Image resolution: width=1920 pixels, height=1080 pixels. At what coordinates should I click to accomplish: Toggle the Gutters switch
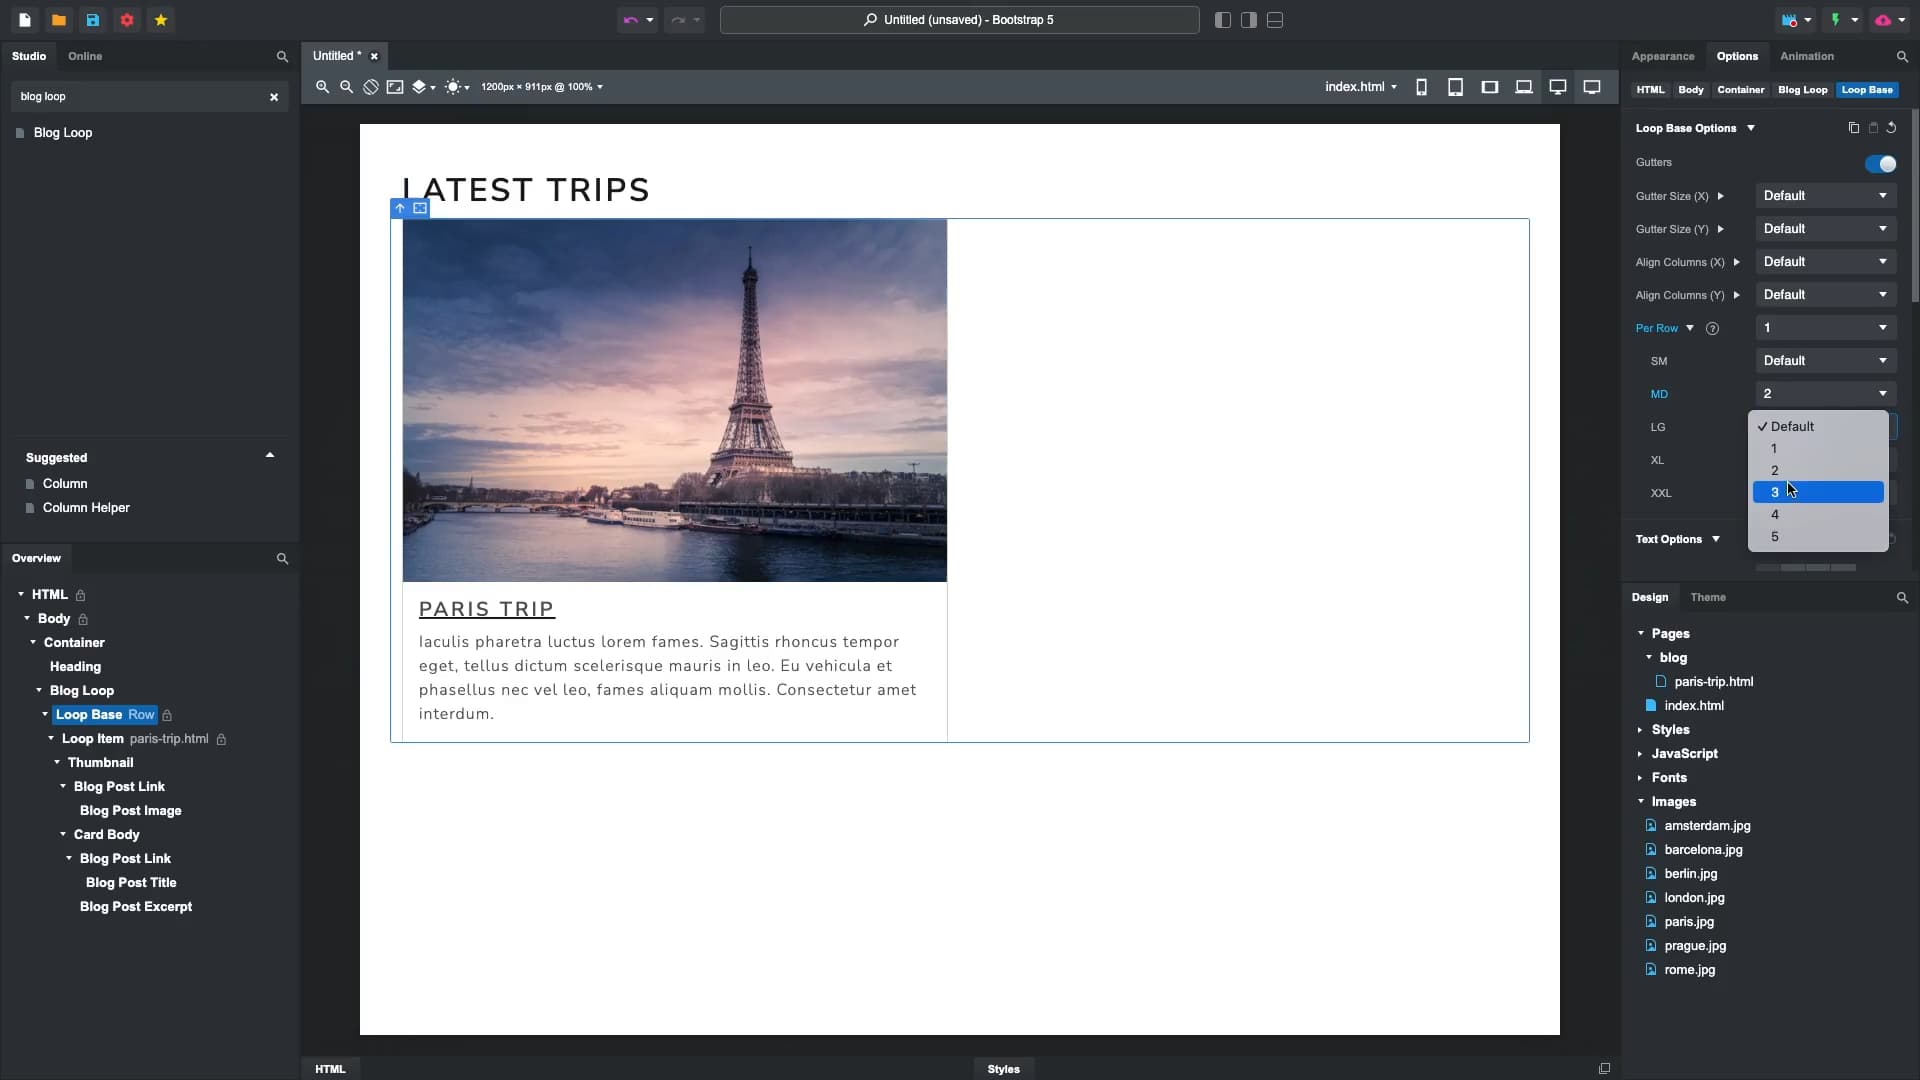(1880, 163)
